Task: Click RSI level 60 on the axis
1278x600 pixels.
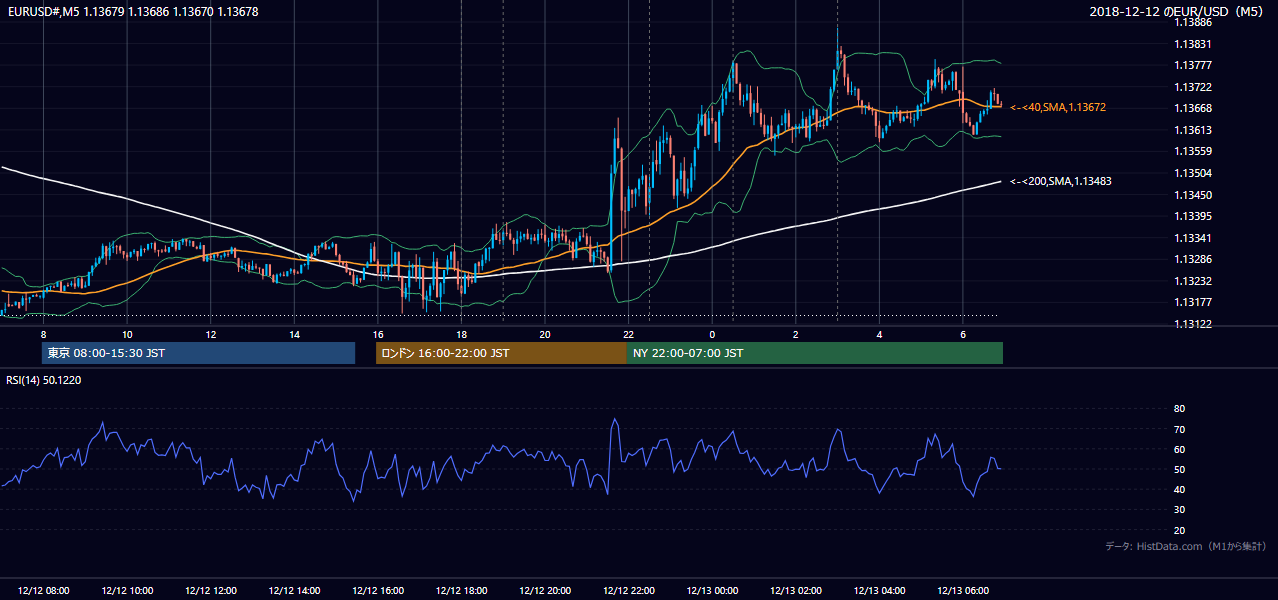Action: point(1179,449)
